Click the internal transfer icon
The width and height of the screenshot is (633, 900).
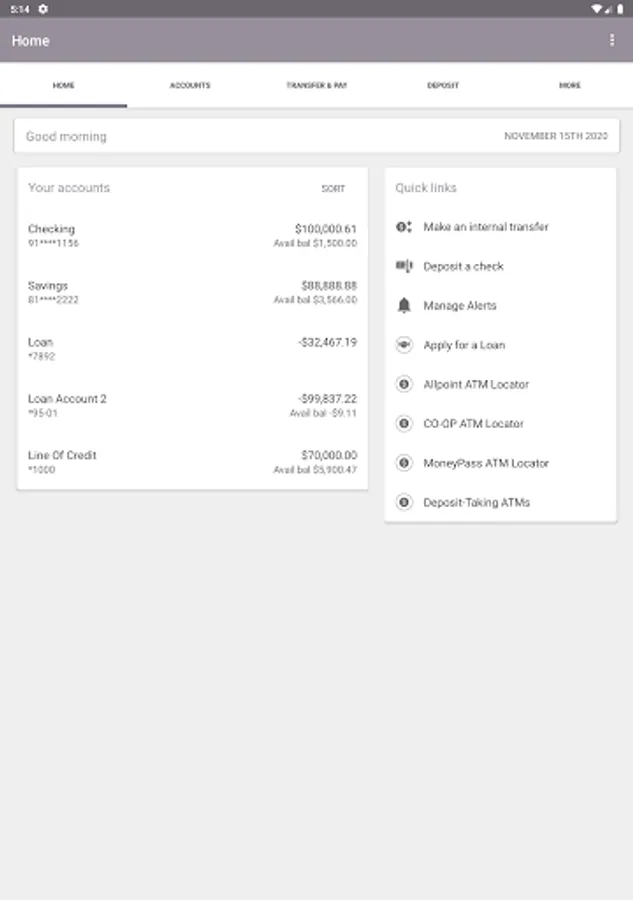pos(404,227)
